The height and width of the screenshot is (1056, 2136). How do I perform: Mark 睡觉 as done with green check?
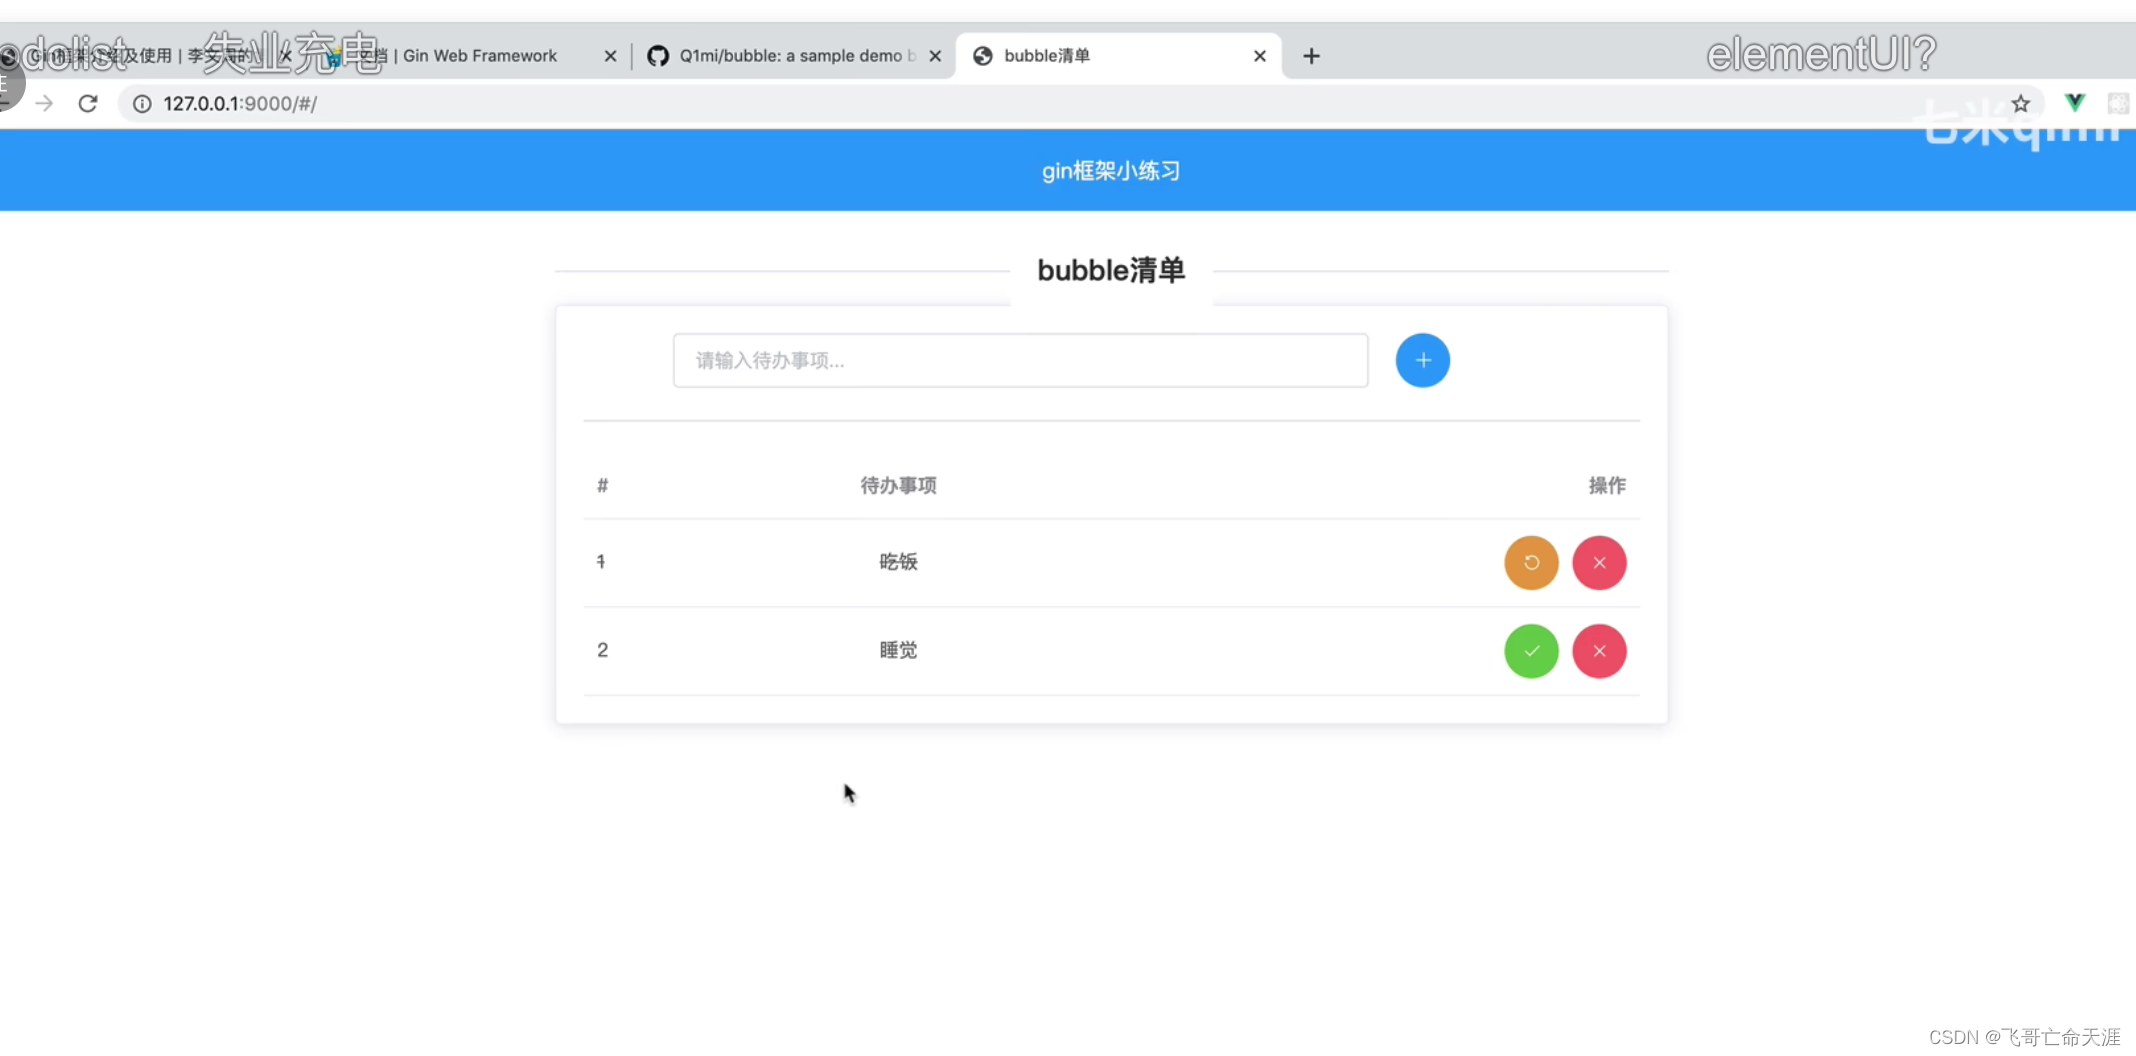click(x=1531, y=651)
